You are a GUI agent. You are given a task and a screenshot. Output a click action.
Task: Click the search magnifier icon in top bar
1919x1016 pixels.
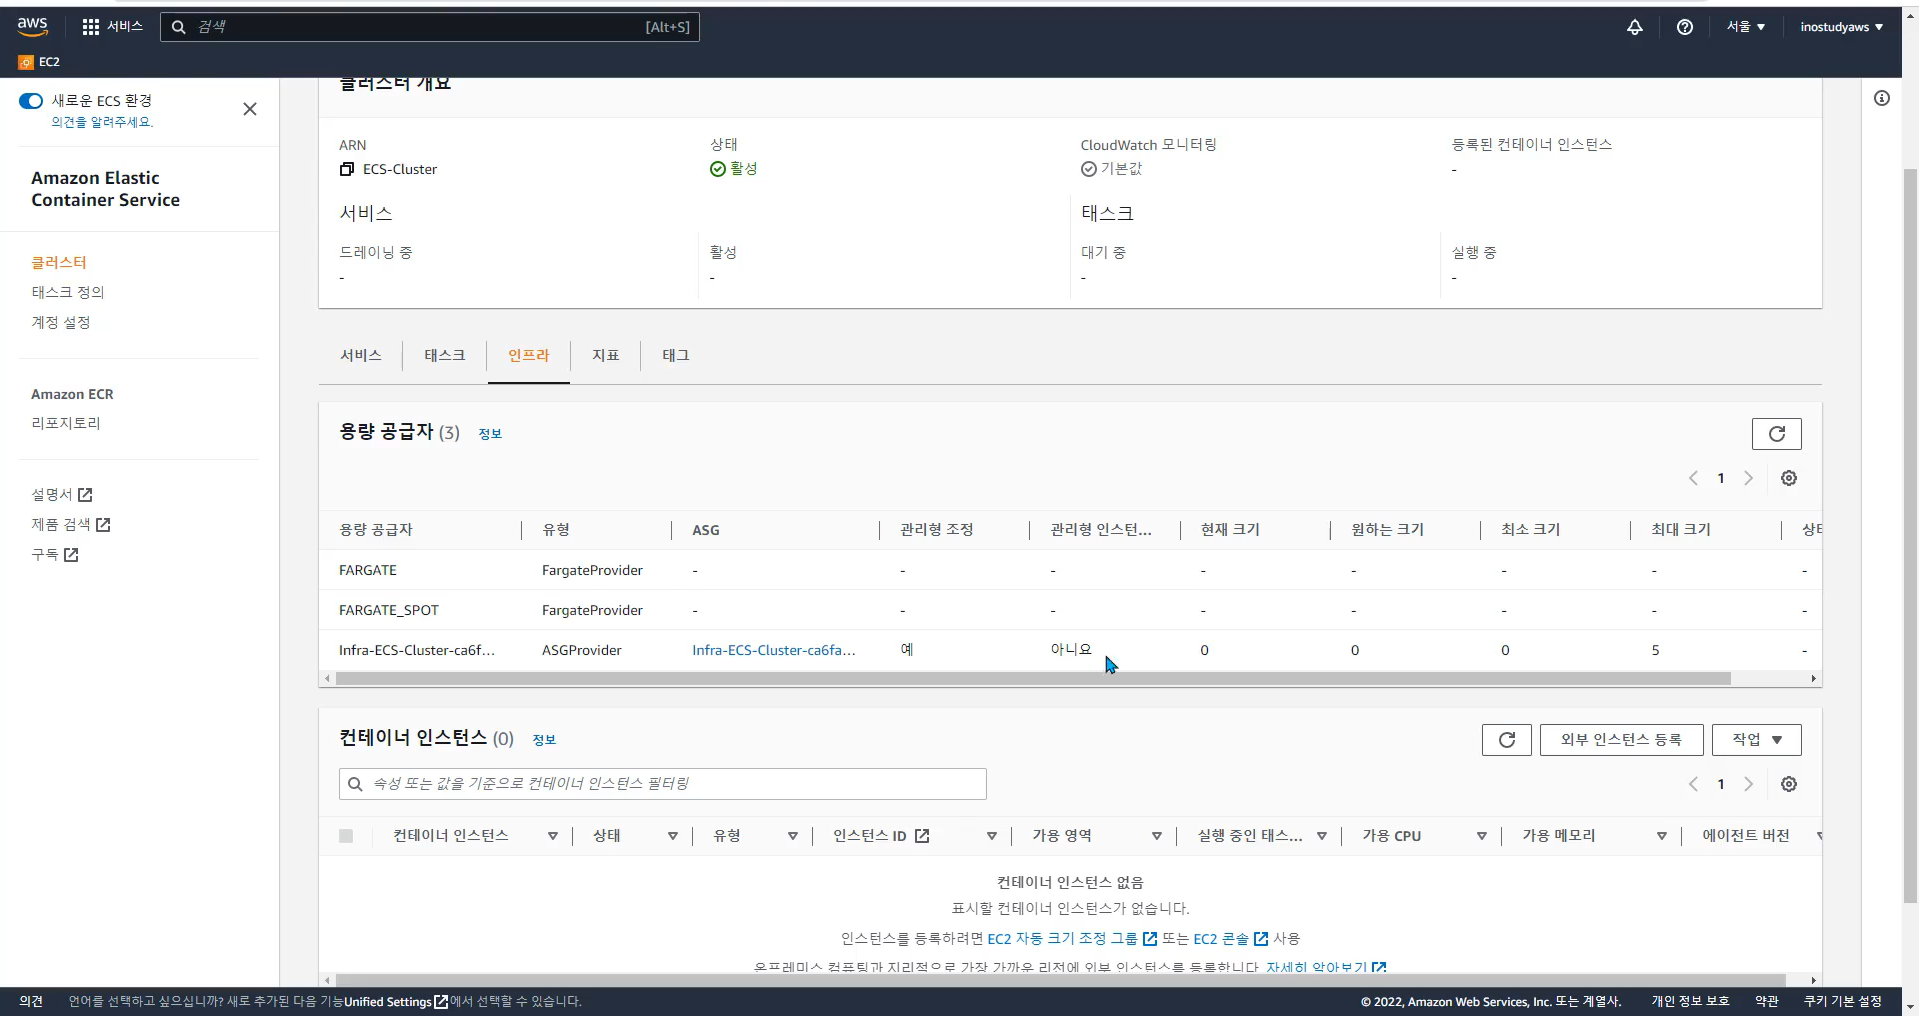click(179, 27)
